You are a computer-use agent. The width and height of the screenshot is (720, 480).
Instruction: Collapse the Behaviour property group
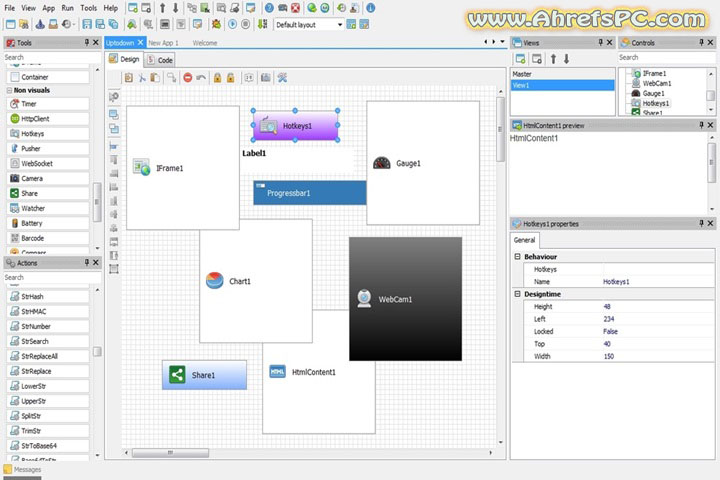pos(518,256)
